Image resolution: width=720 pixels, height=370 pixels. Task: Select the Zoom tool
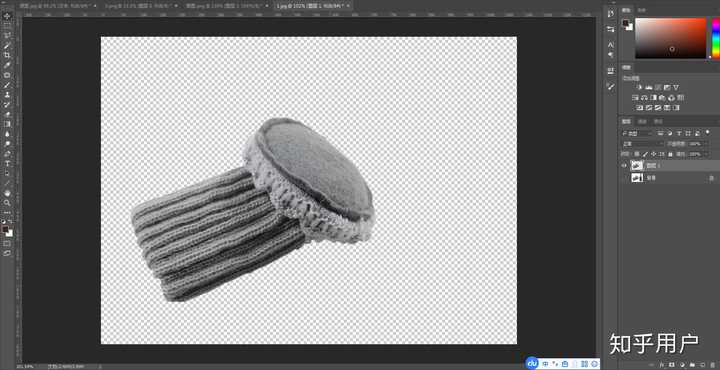(x=7, y=202)
